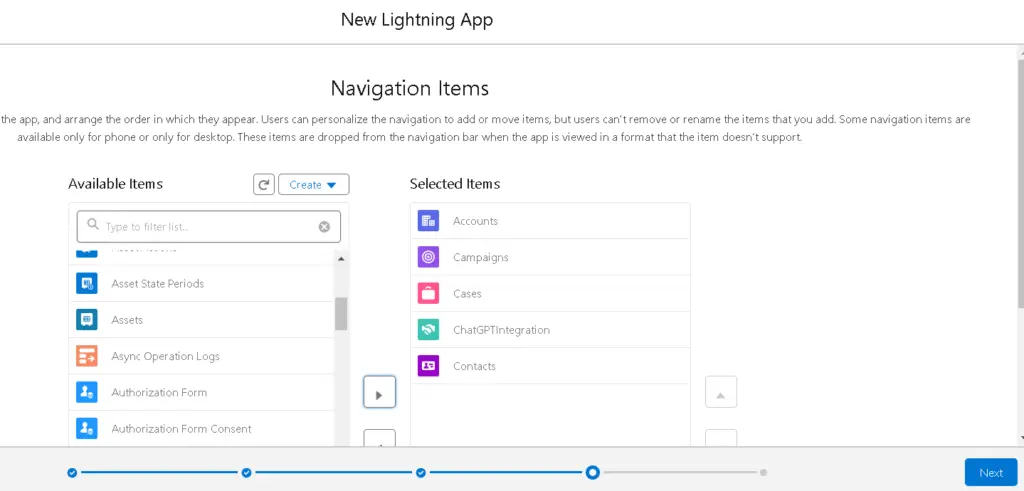Screen dimensions: 1024x491
Task: Click the Async Operation Logs icon
Action: tap(87, 356)
